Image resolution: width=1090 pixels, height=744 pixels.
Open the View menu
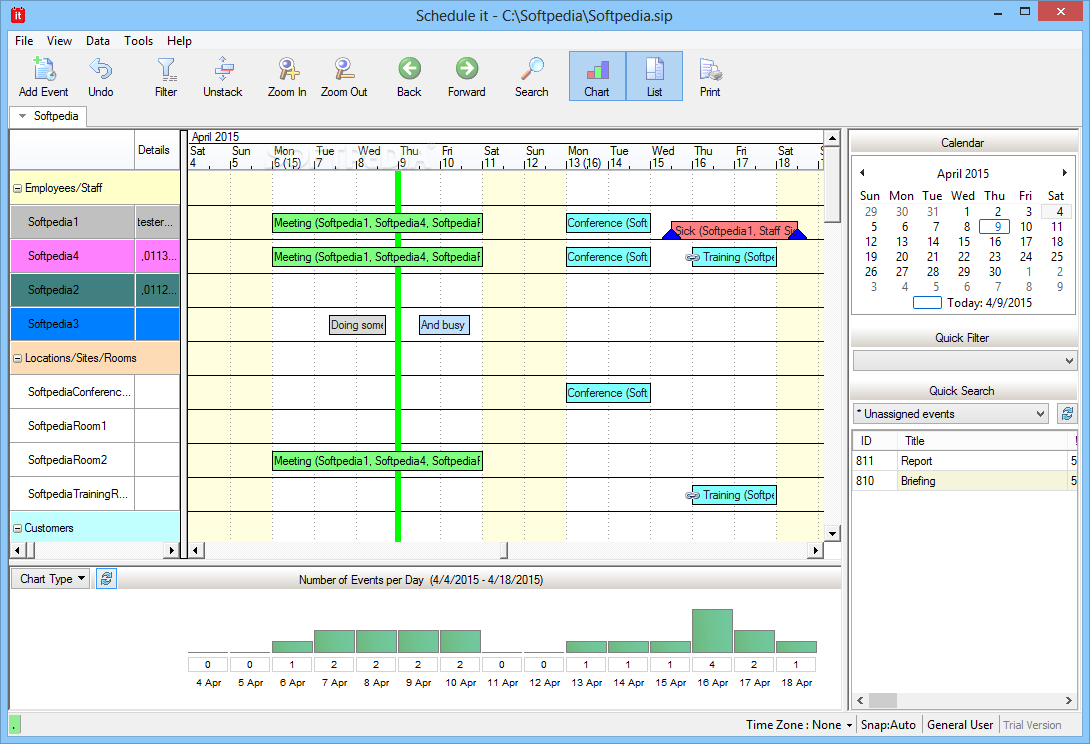59,41
